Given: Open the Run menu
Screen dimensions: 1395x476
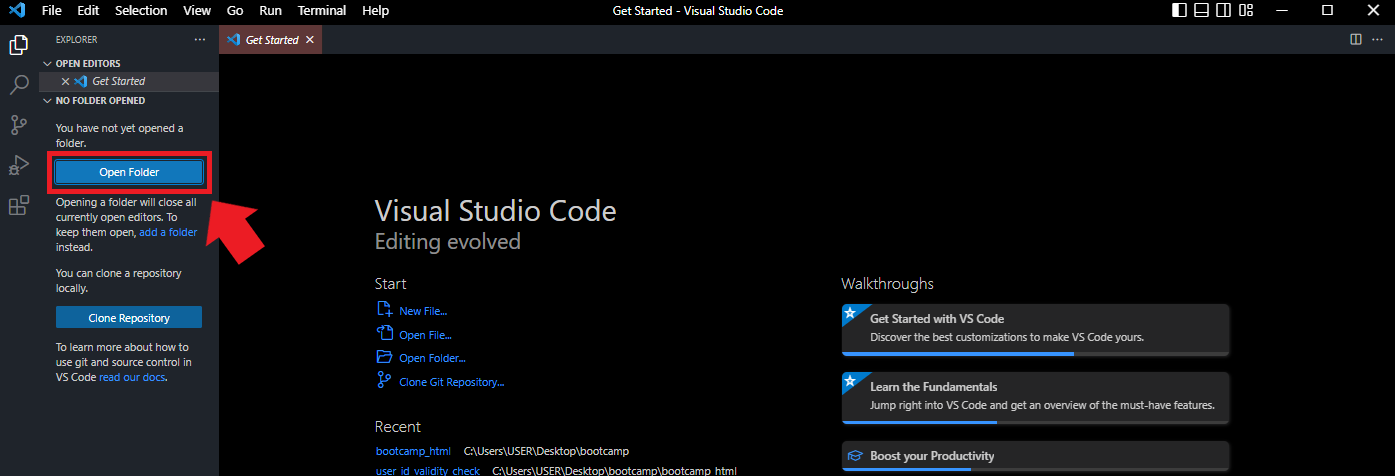Looking at the screenshot, I should pos(270,11).
